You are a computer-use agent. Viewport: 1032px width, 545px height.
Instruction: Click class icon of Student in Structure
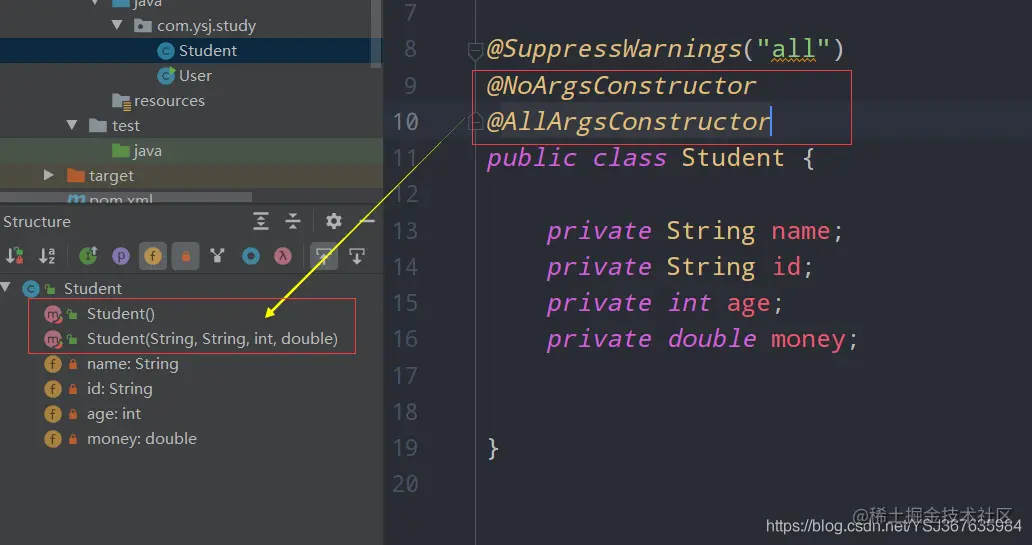point(31,288)
